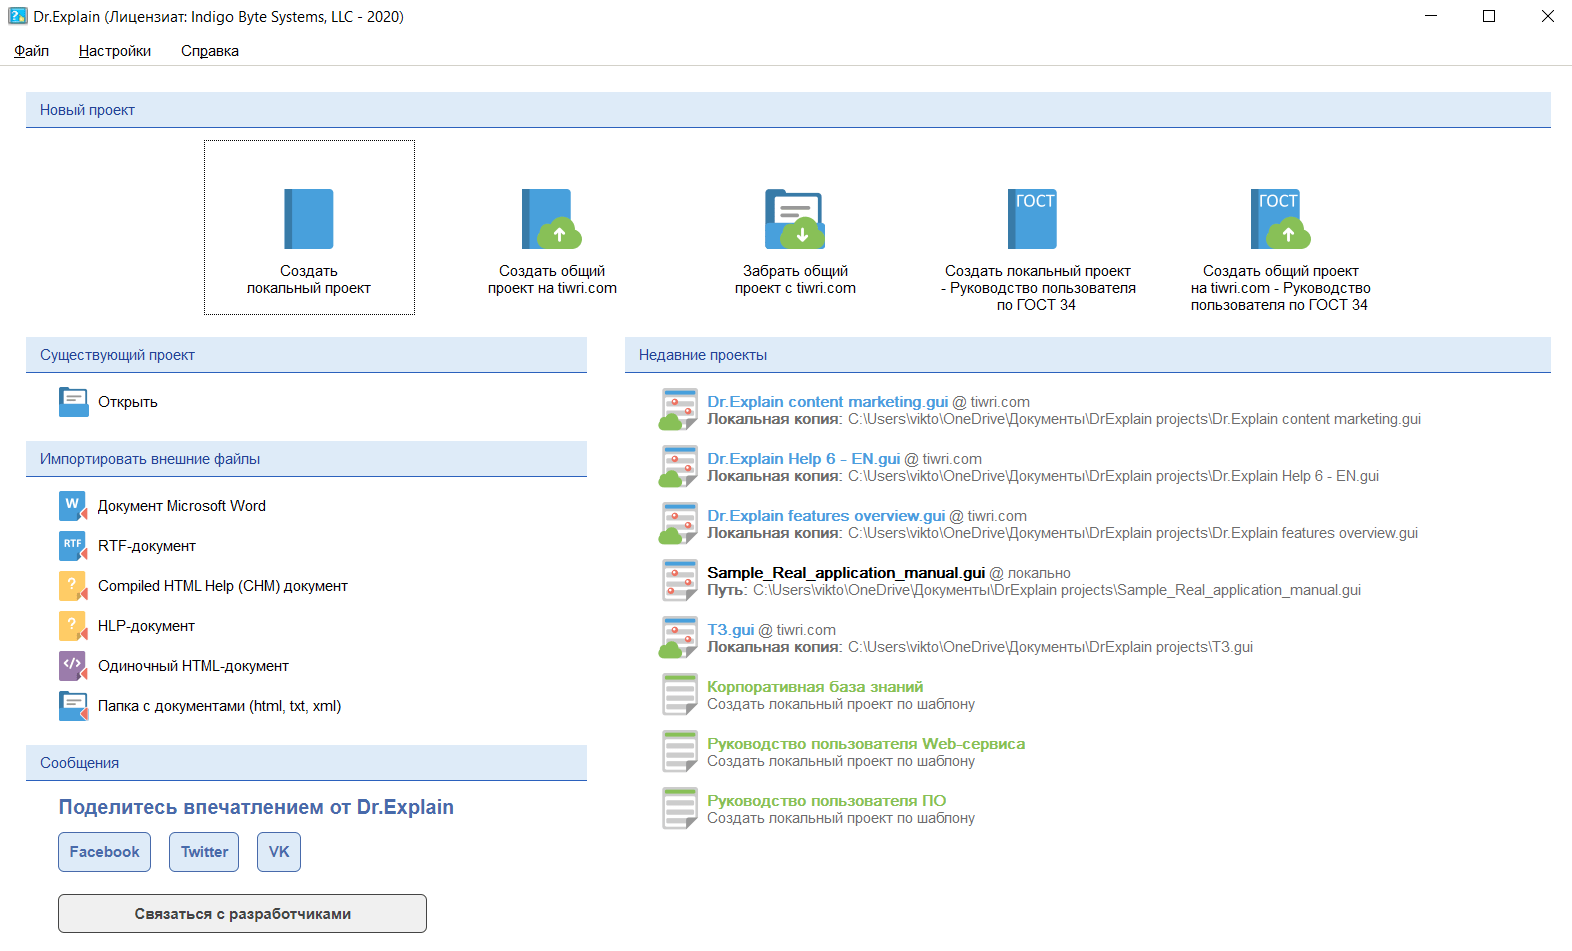Image resolution: width=1572 pixels, height=951 pixels.
Task: Click the Dr.Explain content marketing project icon
Action: [x=679, y=410]
